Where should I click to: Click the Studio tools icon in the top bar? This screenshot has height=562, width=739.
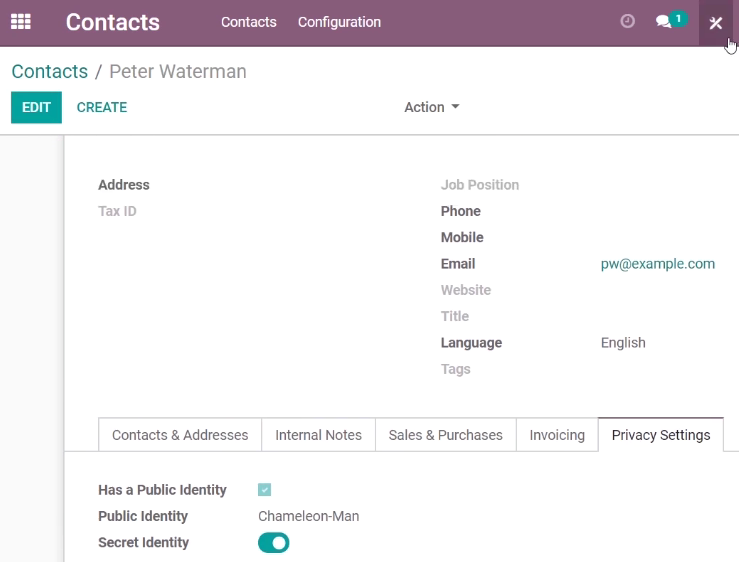click(x=715, y=23)
